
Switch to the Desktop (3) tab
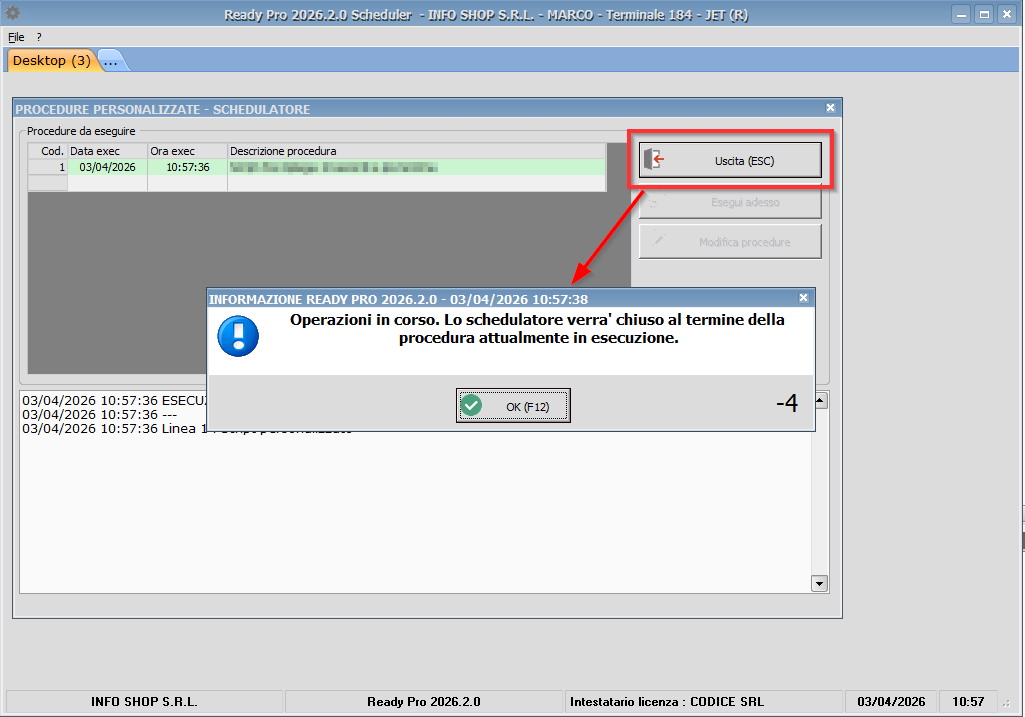(52, 61)
